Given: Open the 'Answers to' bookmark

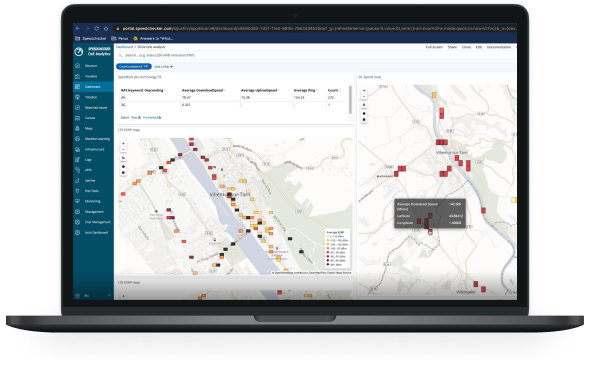Looking at the screenshot, I should pyautogui.click(x=153, y=38).
